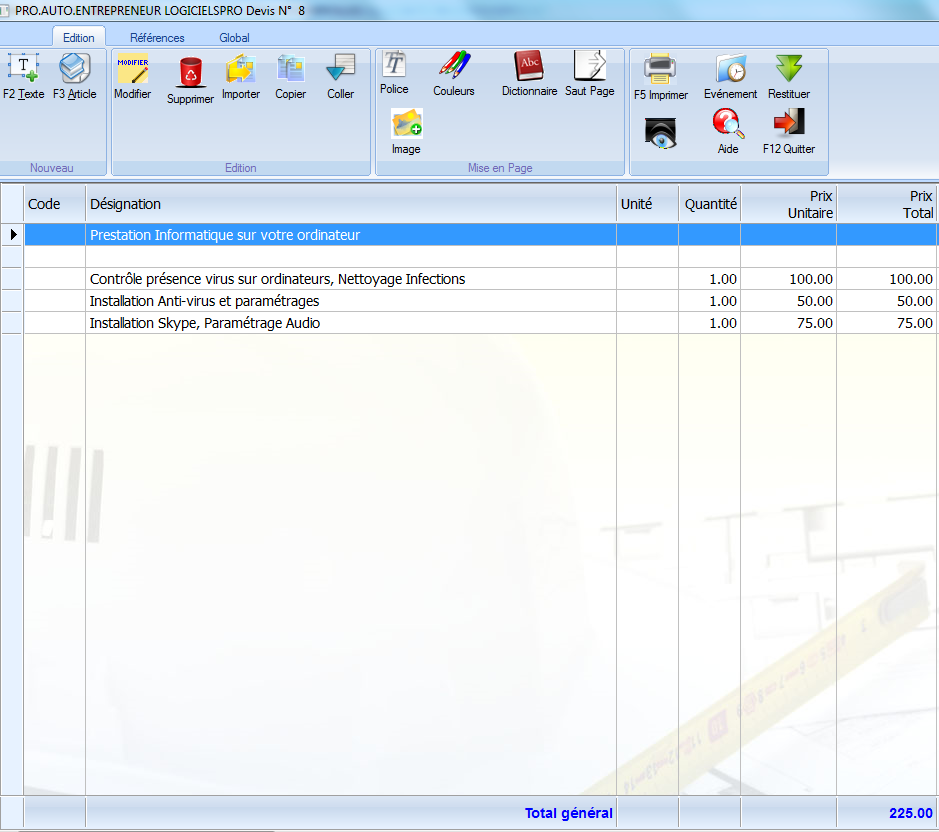This screenshot has height=832, width=939.
Task: Delete the line with Supprimer trash icon
Action: tap(190, 73)
